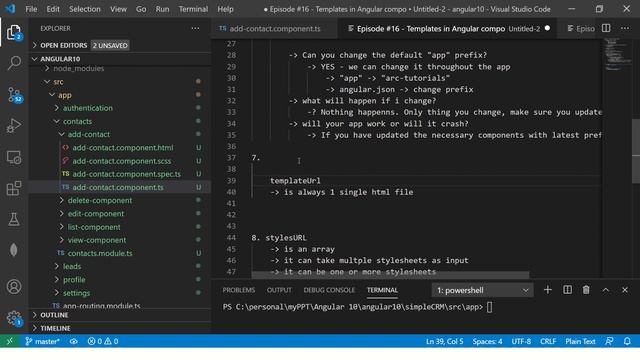Open the Terminal menu

pos(193,9)
